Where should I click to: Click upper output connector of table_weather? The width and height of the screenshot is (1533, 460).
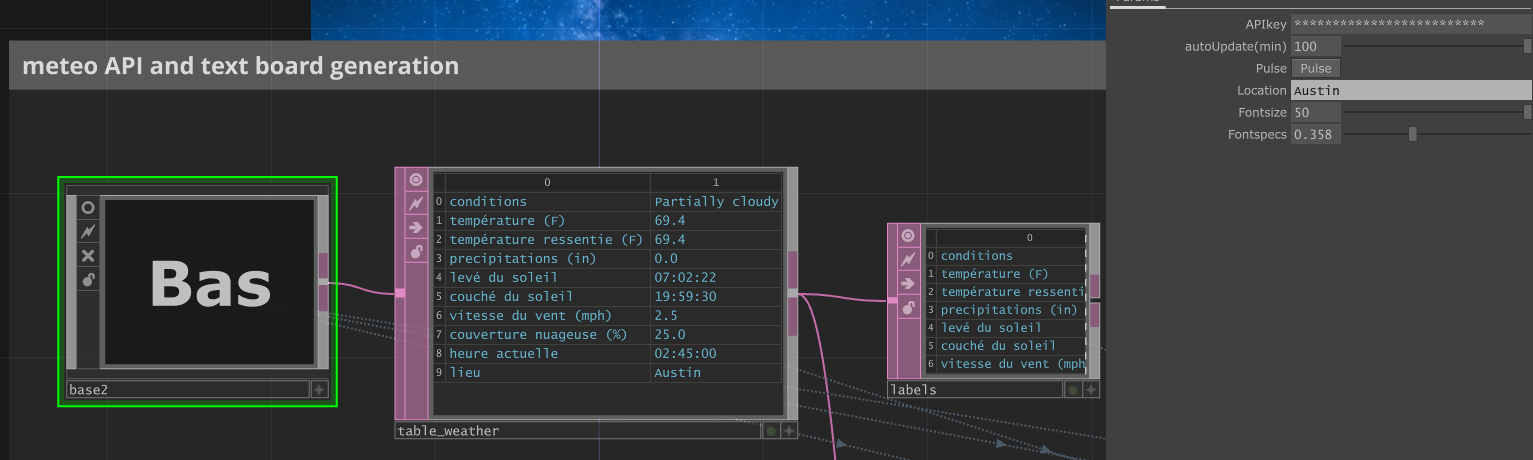[x=793, y=269]
